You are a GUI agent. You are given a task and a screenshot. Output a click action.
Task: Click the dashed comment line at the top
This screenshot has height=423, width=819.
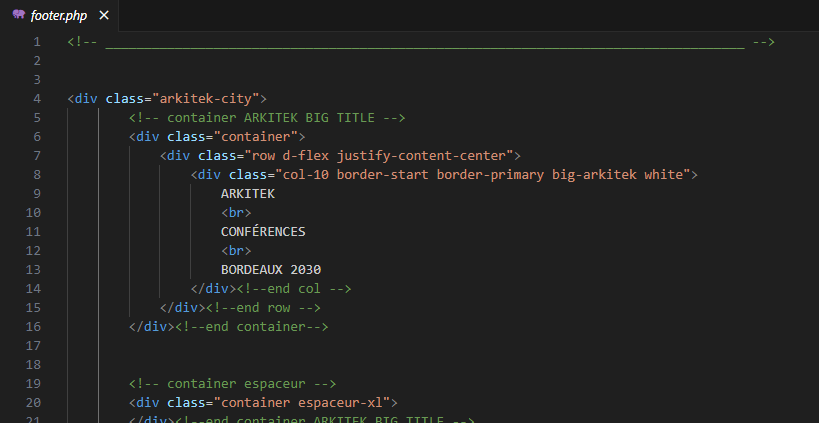[x=422, y=42]
